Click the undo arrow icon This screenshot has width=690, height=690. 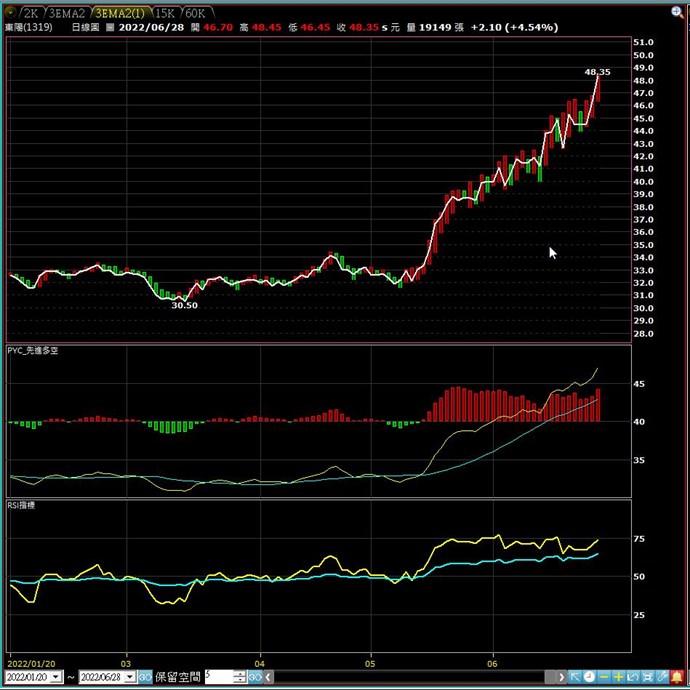coord(633,677)
